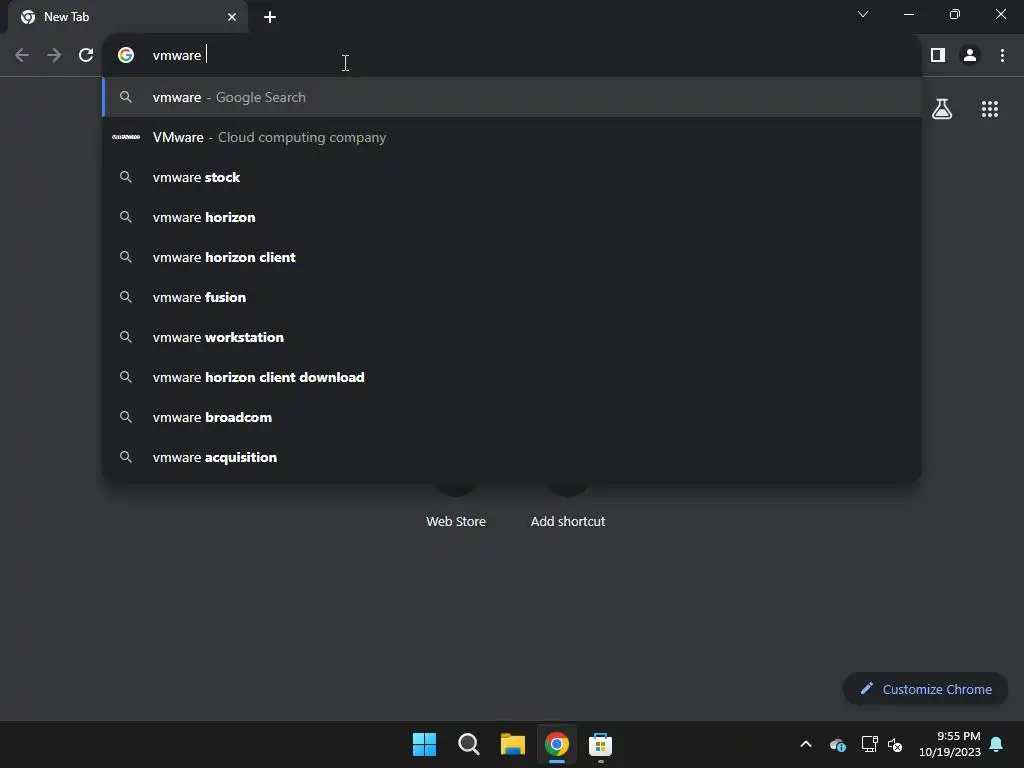Click the Customize Chrome button
Viewport: 1024px width, 768px height.
pyautogui.click(x=925, y=689)
